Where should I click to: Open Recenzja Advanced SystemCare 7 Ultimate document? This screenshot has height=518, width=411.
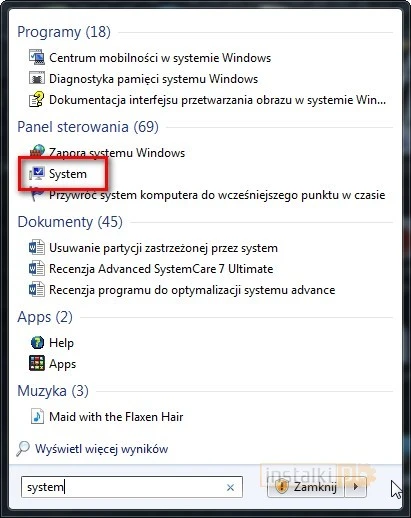click(x=151, y=269)
